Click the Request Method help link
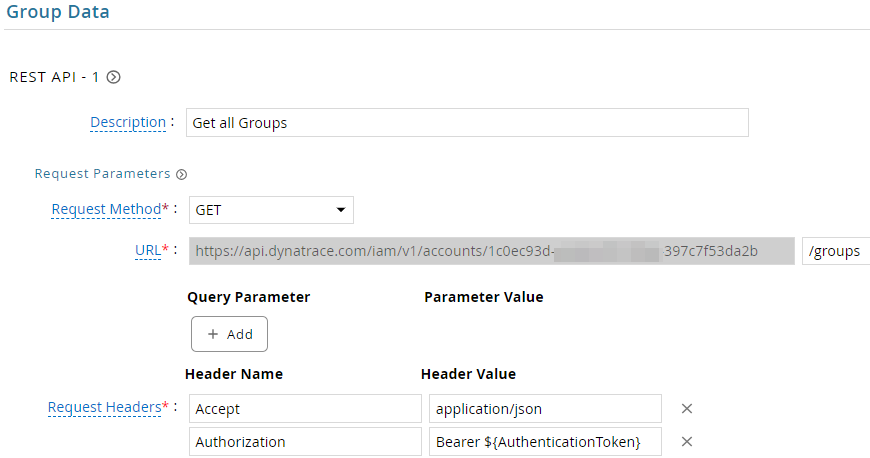The image size is (870, 458). click(106, 209)
